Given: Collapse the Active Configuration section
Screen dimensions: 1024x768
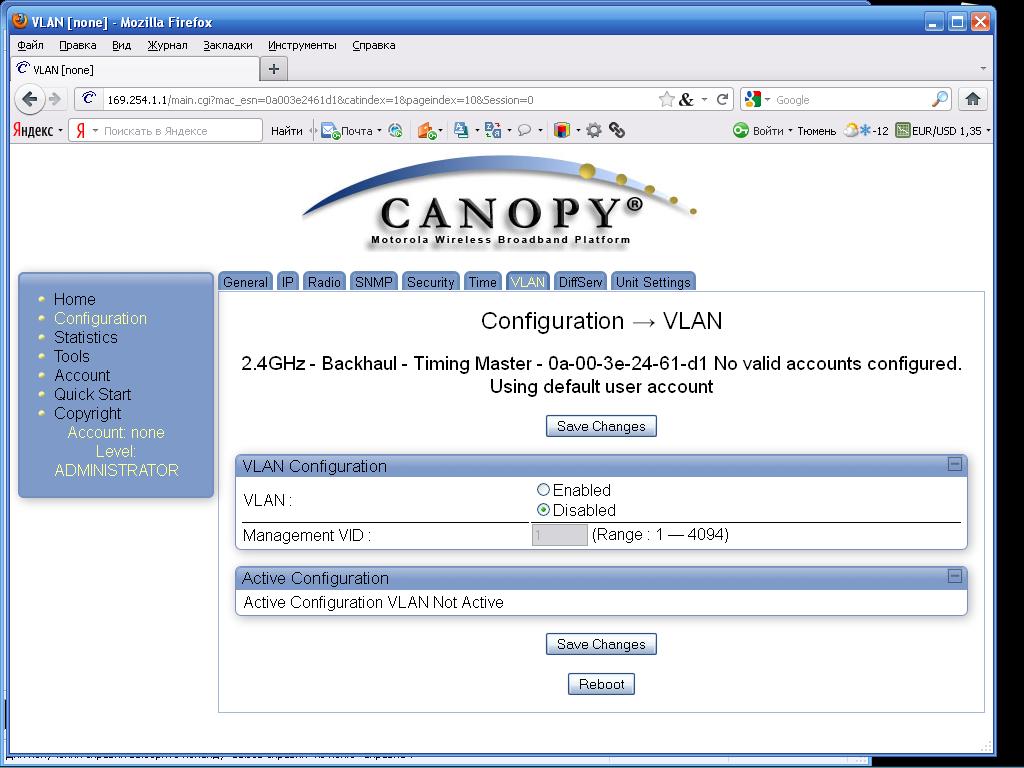Looking at the screenshot, I should (x=955, y=576).
